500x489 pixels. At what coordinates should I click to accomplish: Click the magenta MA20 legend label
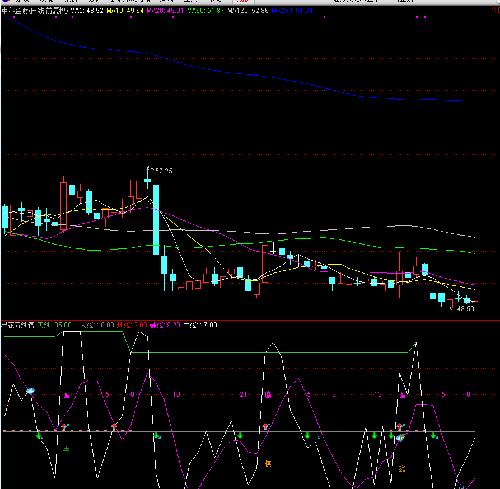tap(165, 11)
